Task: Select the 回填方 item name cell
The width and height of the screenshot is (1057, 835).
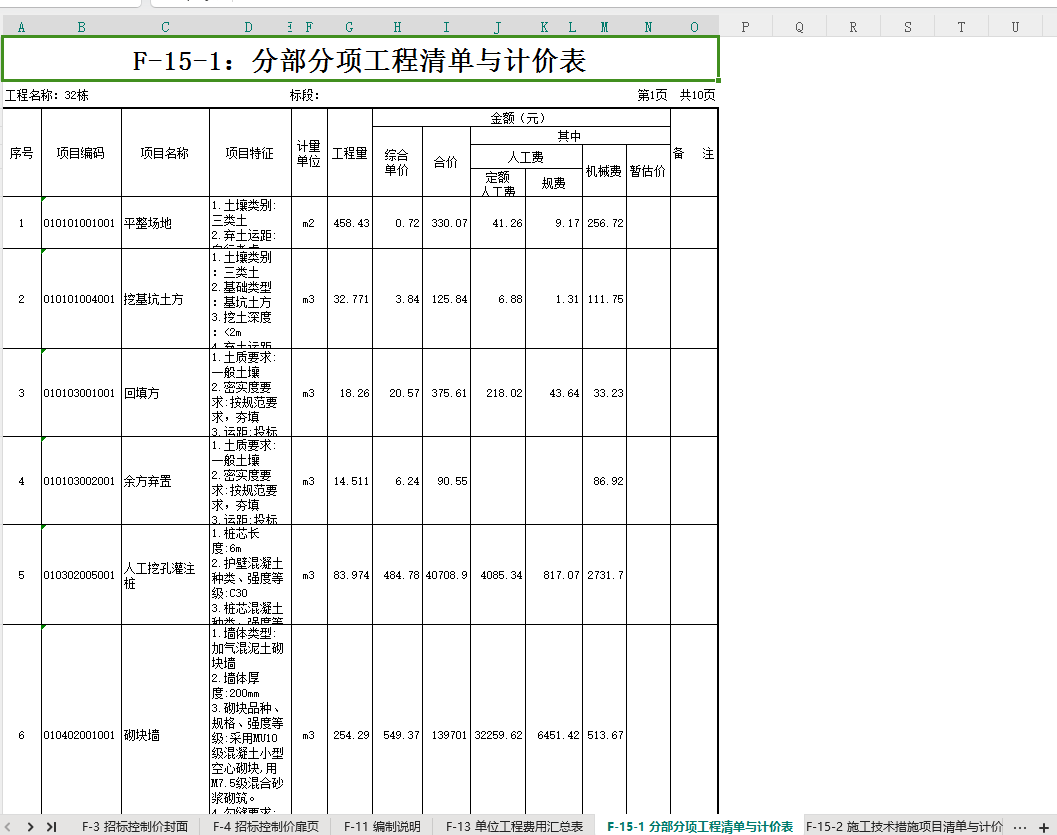Action: 165,393
